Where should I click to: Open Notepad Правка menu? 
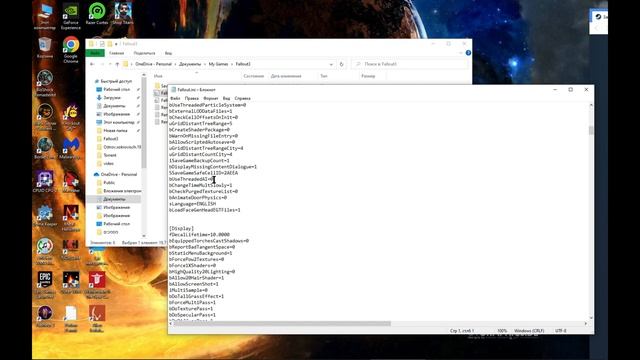[191, 98]
